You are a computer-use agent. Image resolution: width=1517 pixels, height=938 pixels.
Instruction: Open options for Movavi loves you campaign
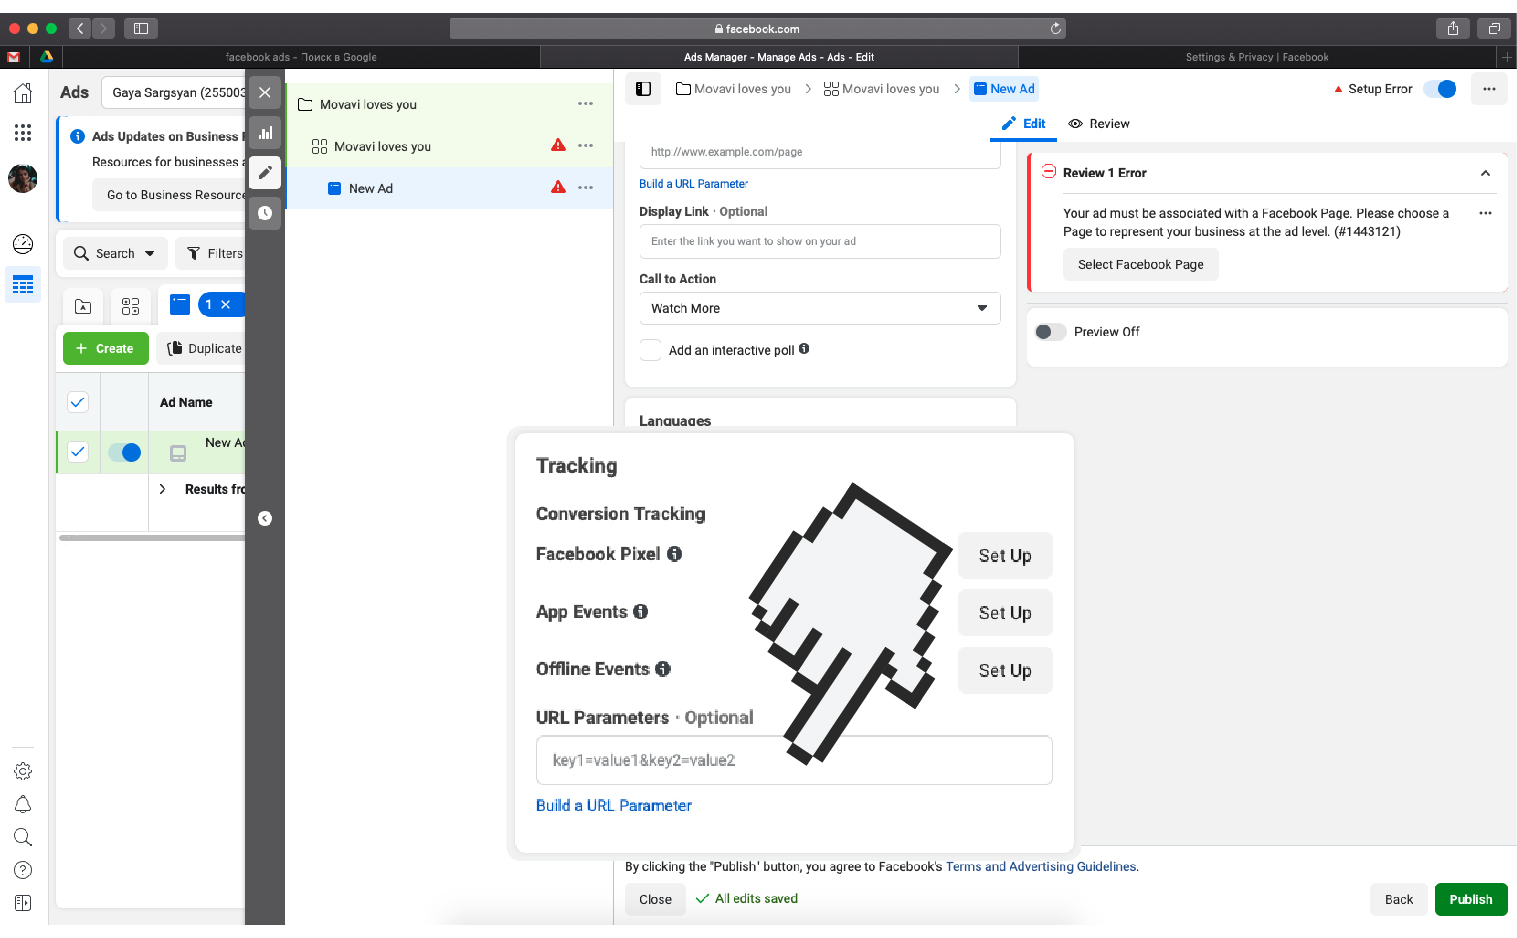[x=585, y=104]
